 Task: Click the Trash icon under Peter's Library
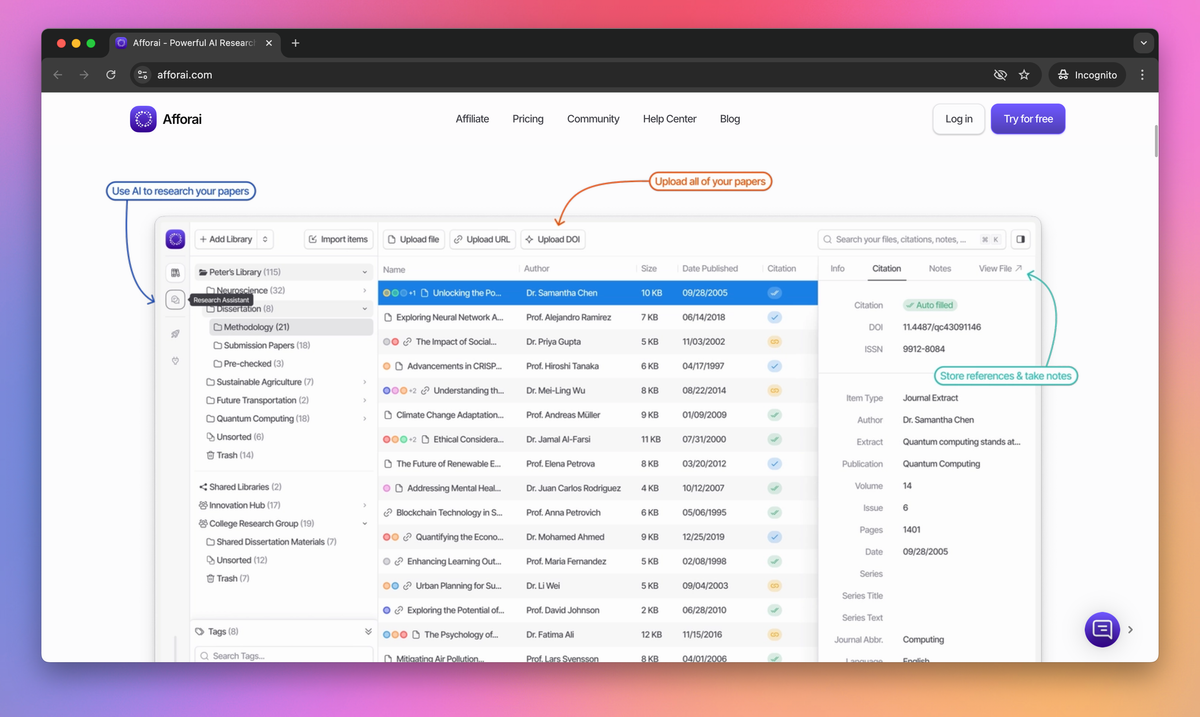[210, 455]
